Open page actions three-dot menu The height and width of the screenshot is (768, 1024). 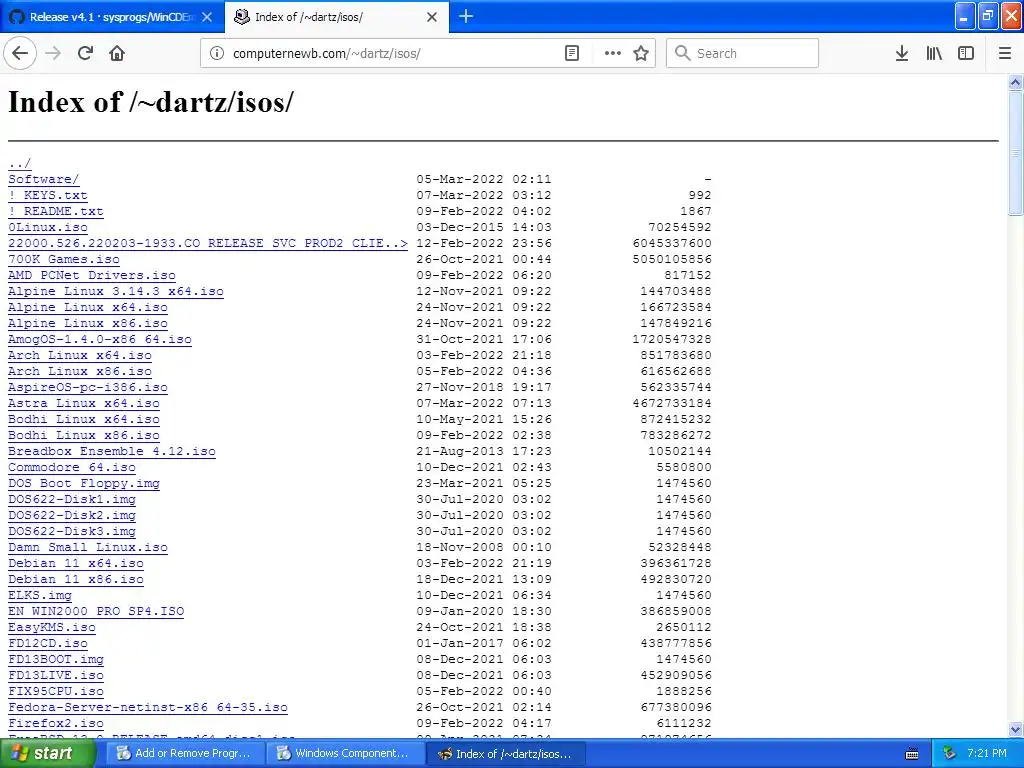click(613, 53)
